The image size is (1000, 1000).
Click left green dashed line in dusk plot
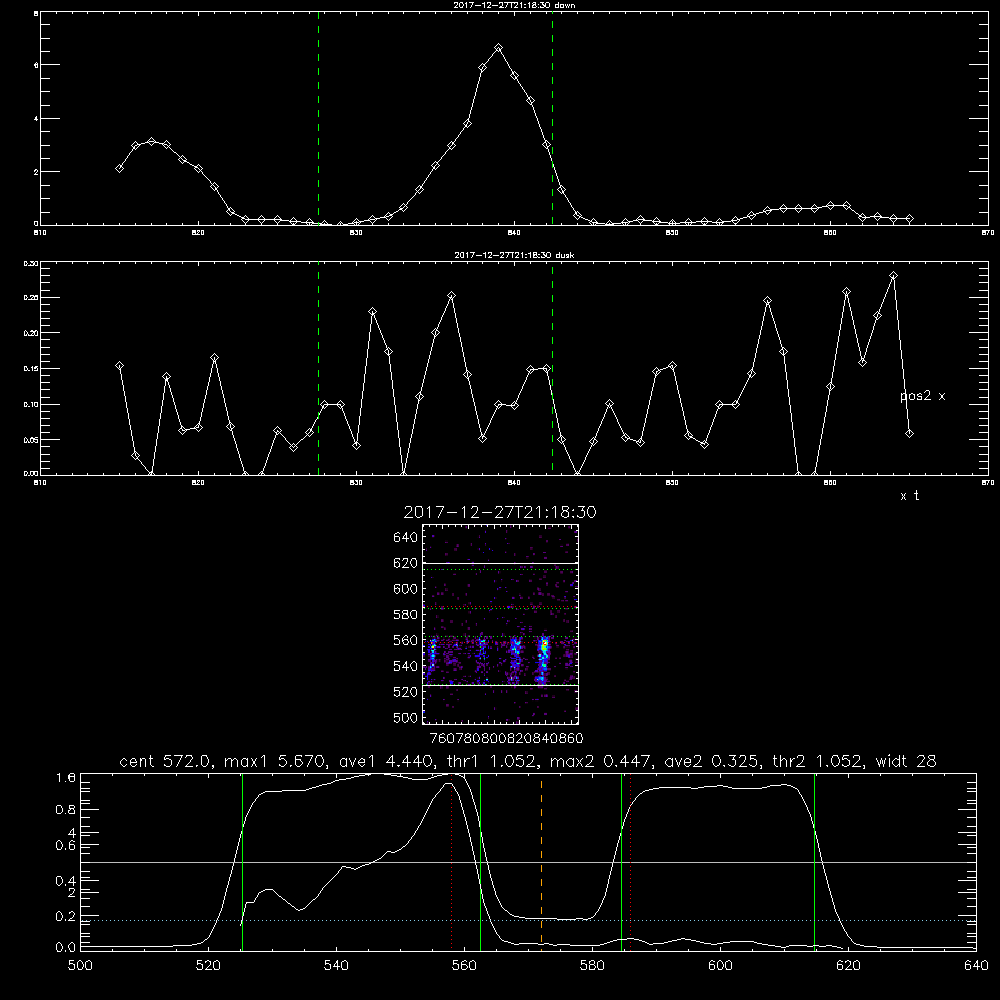point(318,368)
